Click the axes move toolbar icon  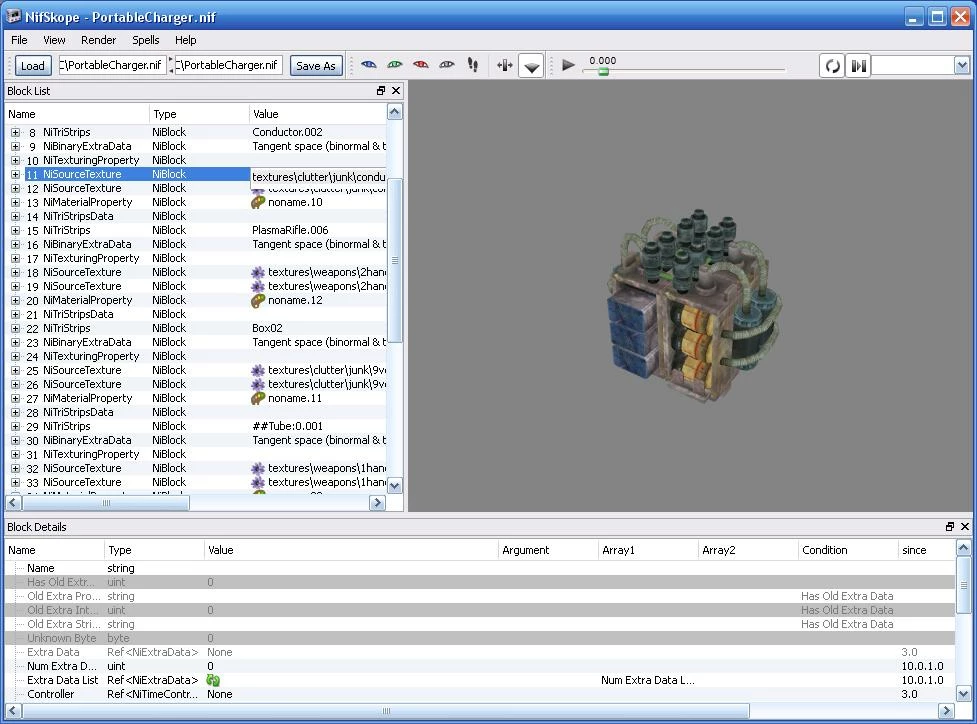point(505,65)
